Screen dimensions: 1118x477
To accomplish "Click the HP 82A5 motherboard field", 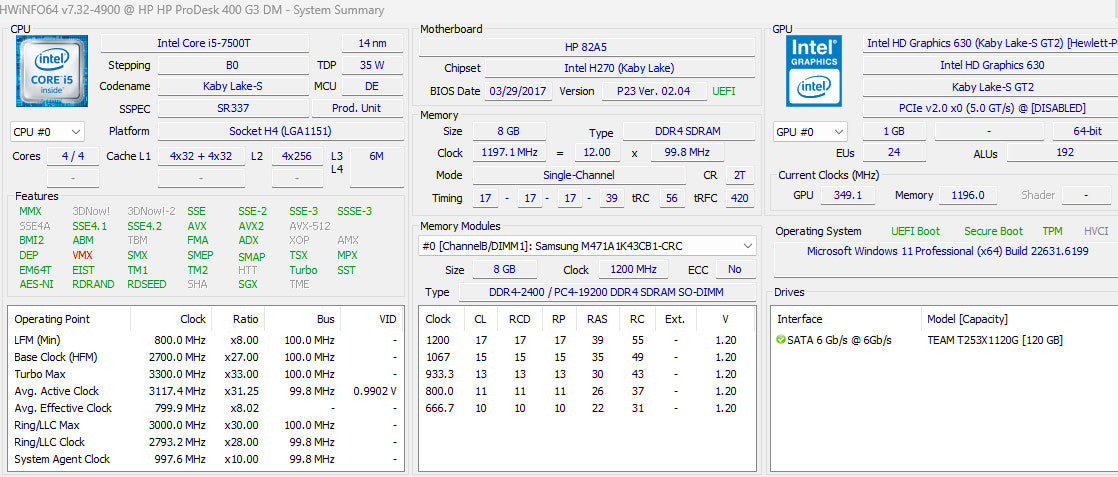I will pyautogui.click(x=587, y=47).
